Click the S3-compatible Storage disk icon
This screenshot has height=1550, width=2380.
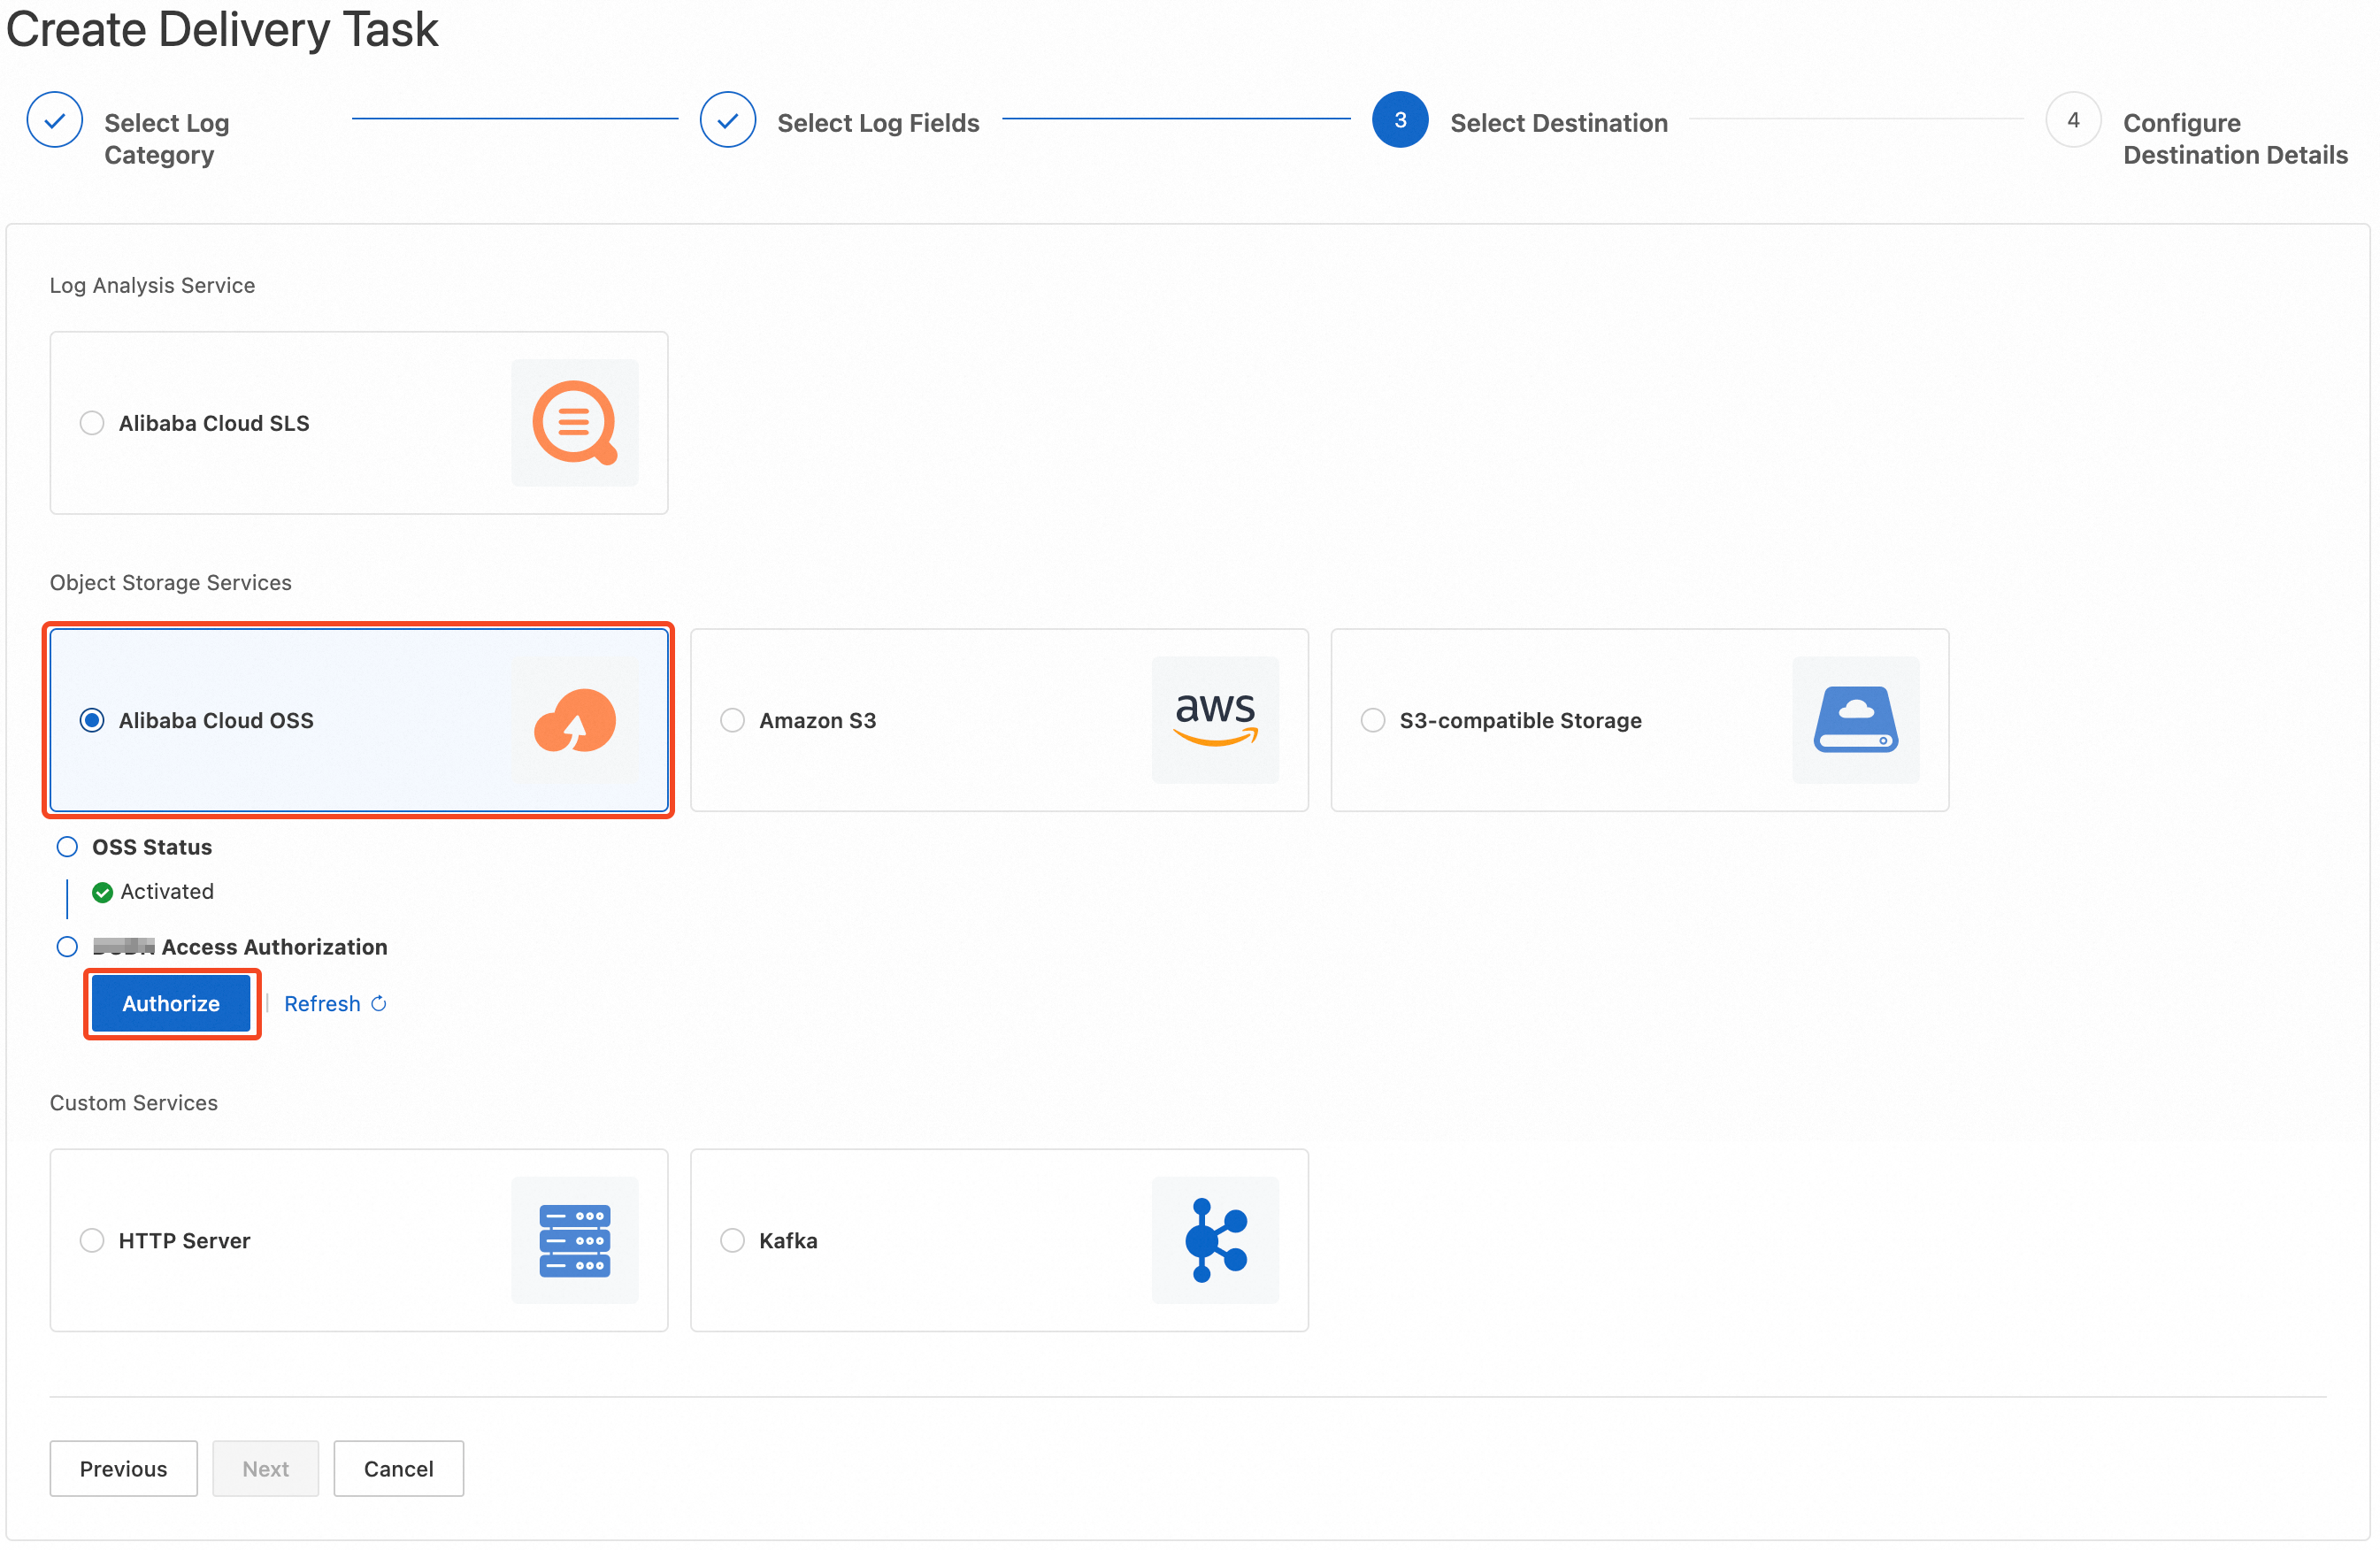pos(1855,719)
